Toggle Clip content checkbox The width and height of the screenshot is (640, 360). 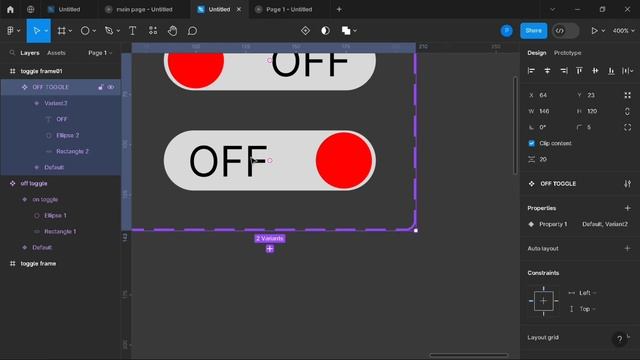pos(531,143)
